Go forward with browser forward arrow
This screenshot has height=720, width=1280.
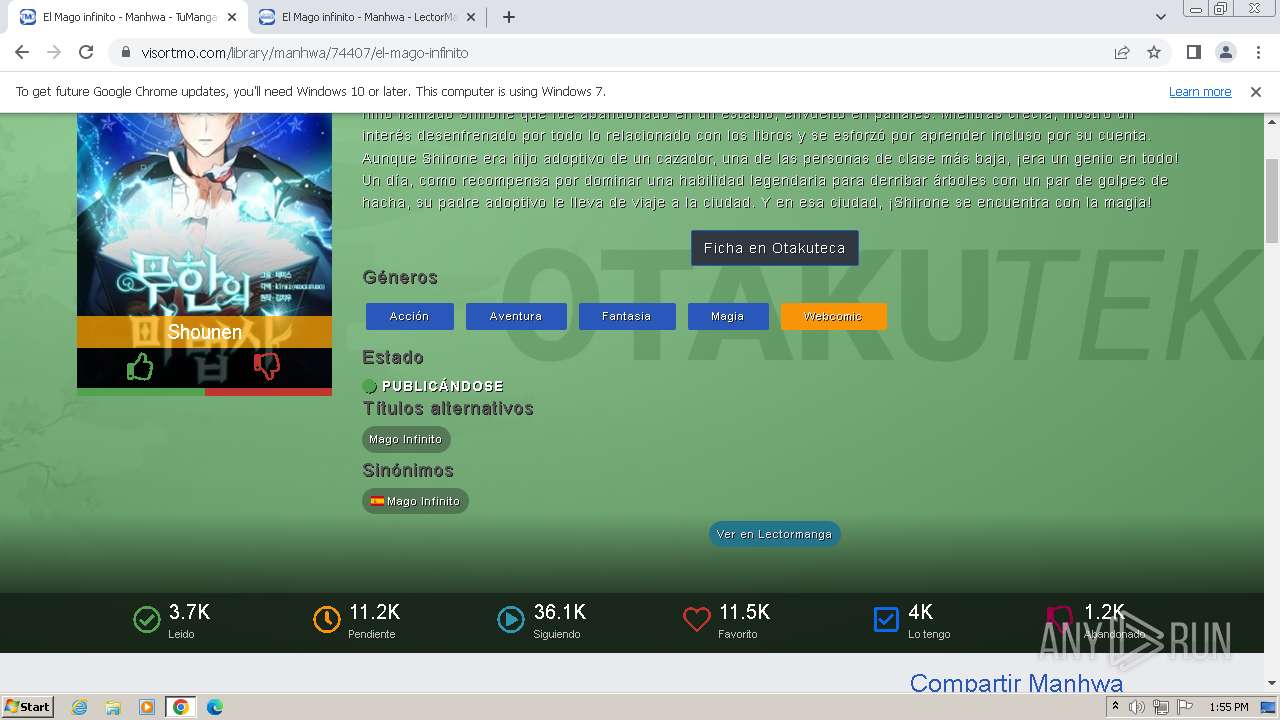54,52
